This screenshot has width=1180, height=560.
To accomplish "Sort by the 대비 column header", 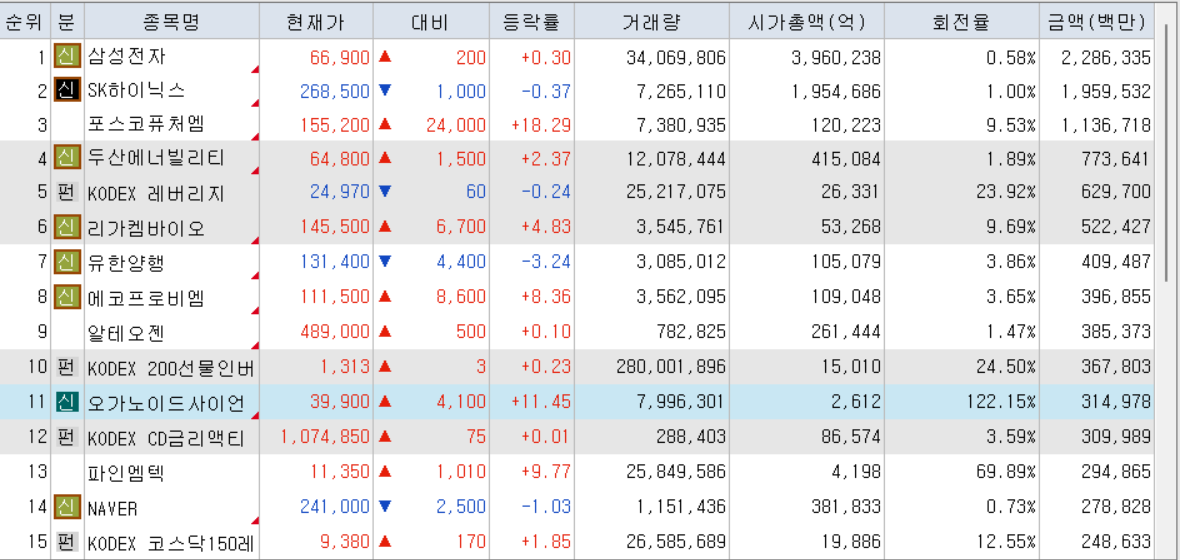I will pos(431,22).
